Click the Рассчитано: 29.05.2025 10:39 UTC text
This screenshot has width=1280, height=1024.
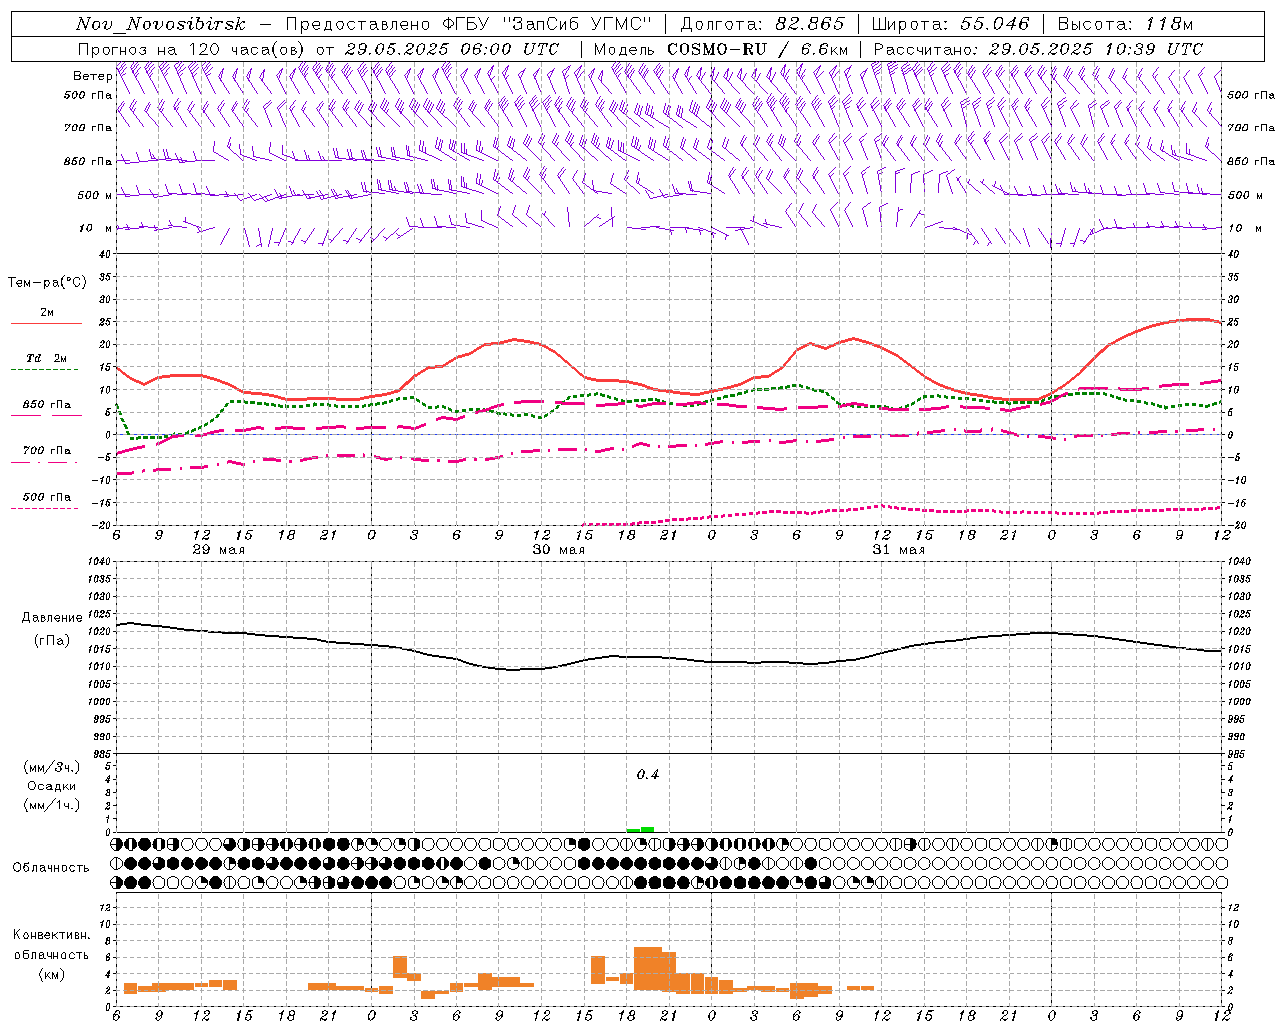click(x=1038, y=49)
